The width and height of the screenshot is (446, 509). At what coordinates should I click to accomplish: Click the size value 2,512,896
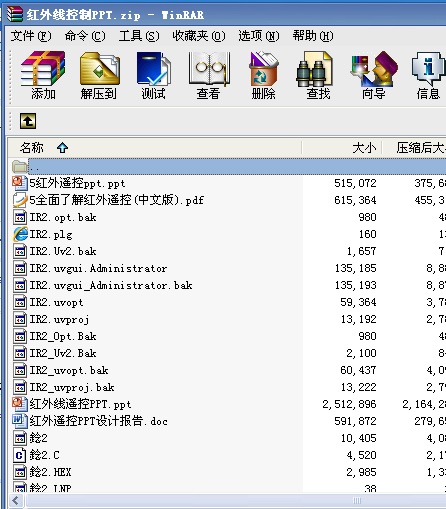(x=349, y=404)
